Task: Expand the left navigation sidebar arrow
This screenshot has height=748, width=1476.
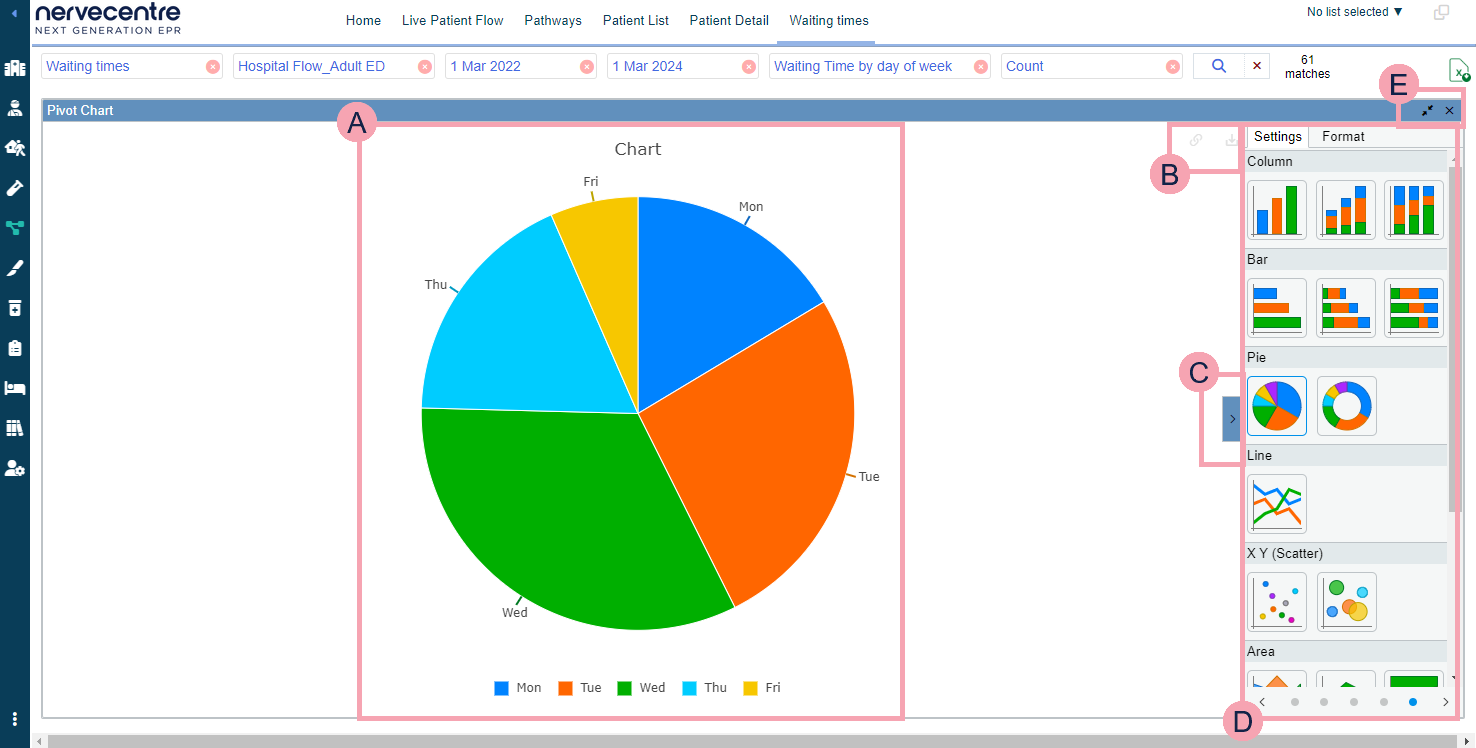Action: pos(14,14)
